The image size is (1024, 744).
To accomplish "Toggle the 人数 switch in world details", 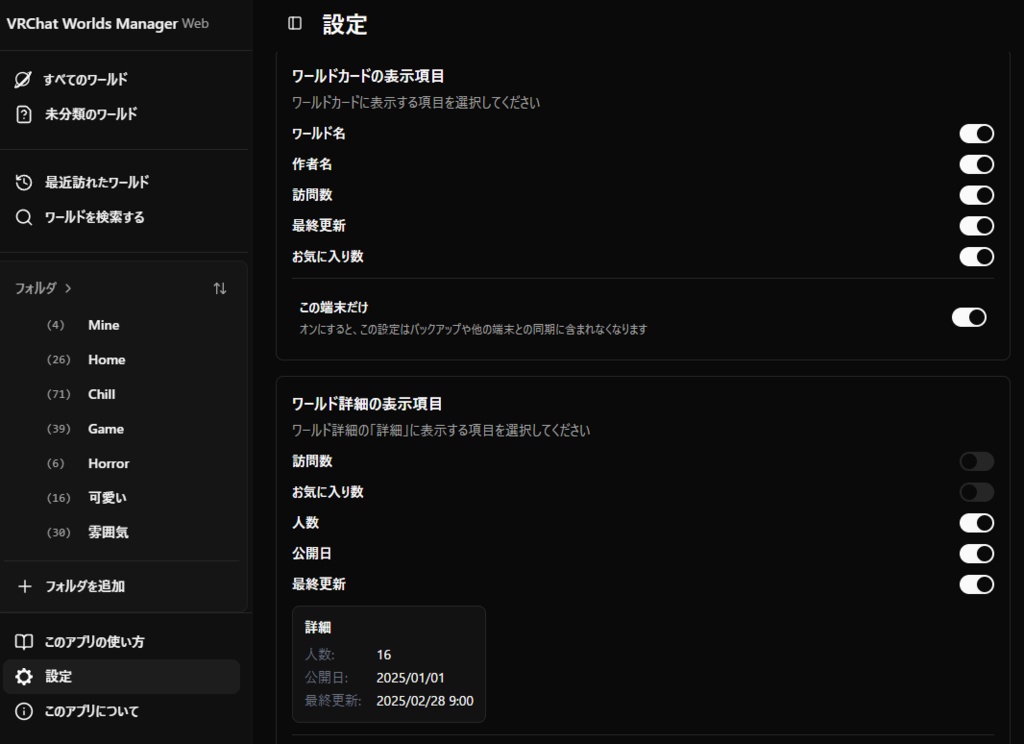I will tap(976, 523).
